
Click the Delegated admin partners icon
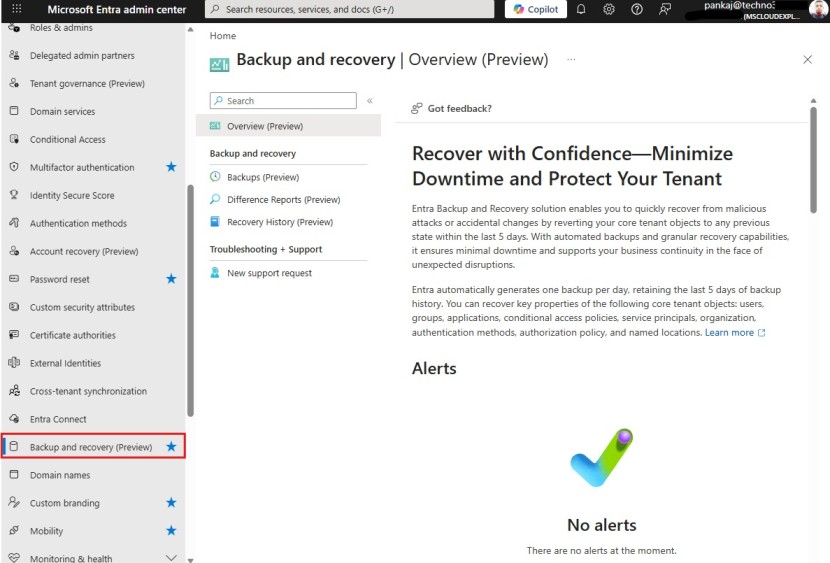pyautogui.click(x=14, y=55)
